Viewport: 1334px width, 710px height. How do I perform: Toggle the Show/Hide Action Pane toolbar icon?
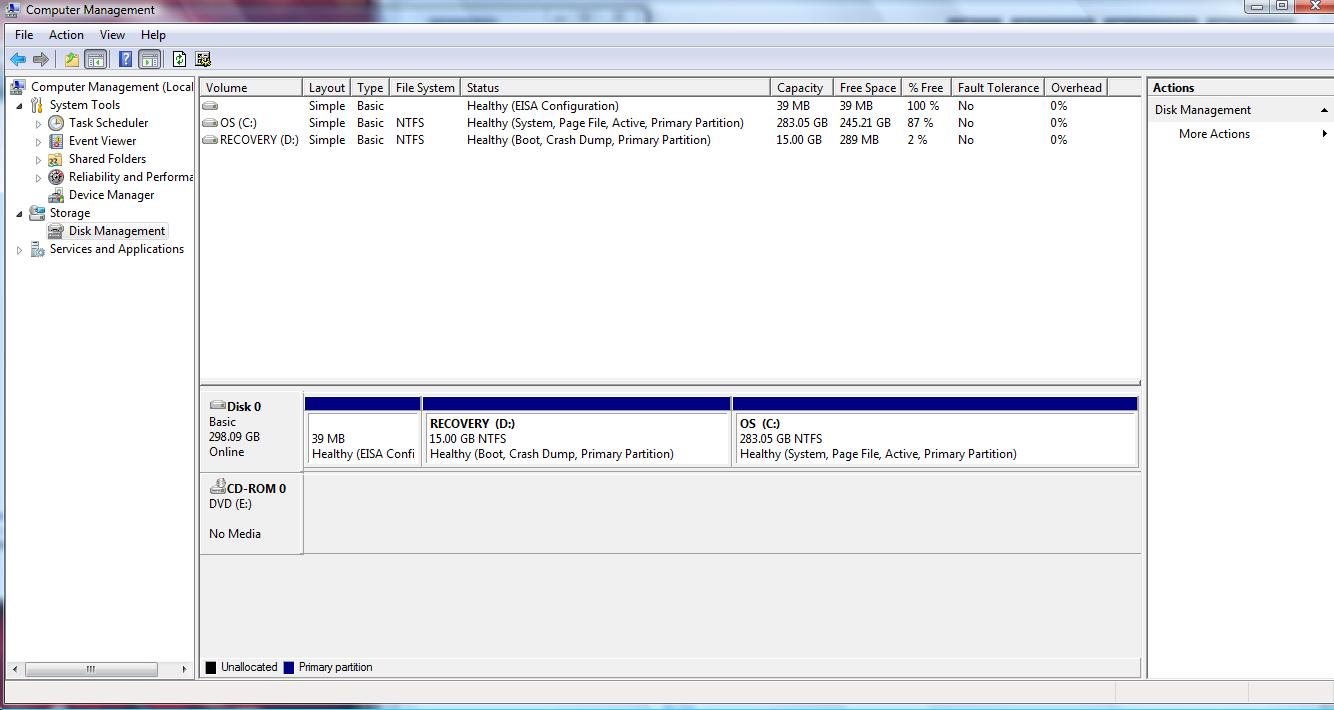coord(150,59)
